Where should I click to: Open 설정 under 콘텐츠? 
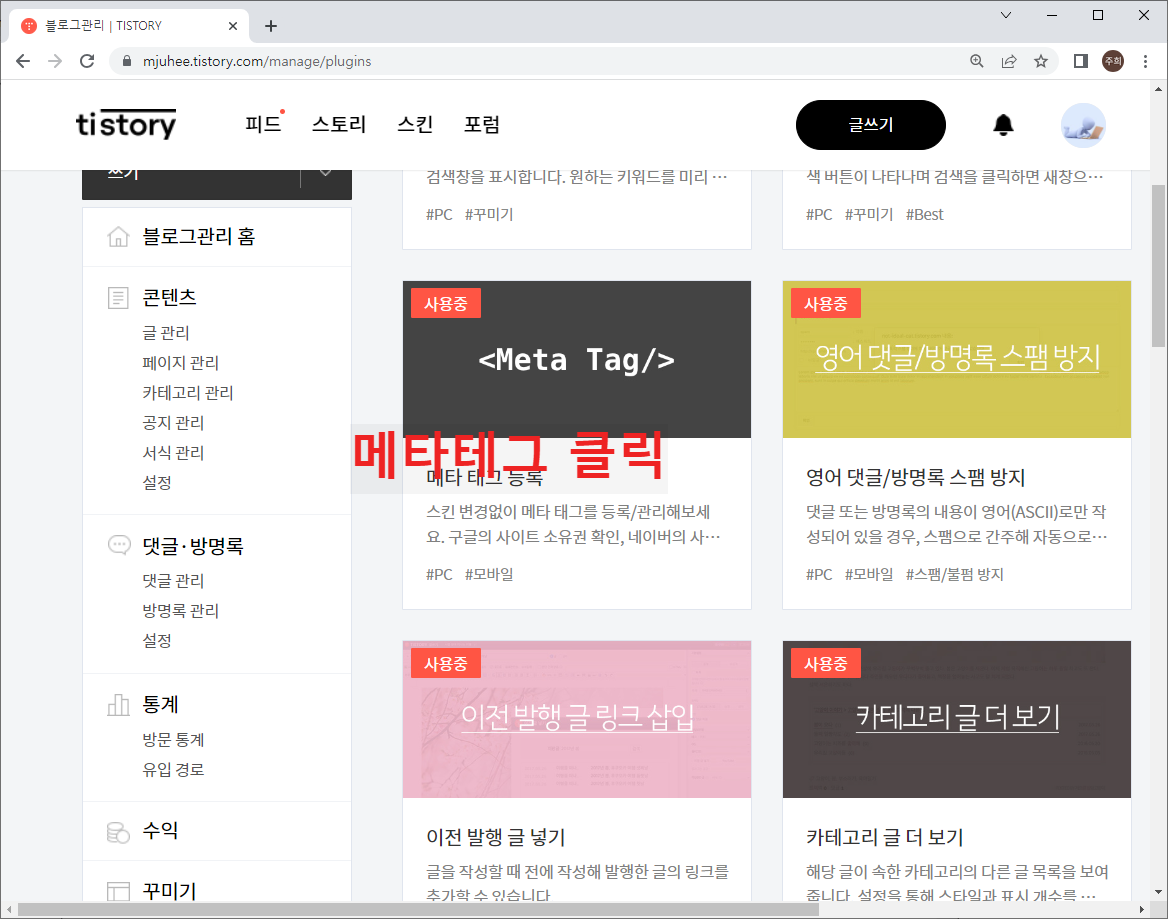tap(157, 482)
